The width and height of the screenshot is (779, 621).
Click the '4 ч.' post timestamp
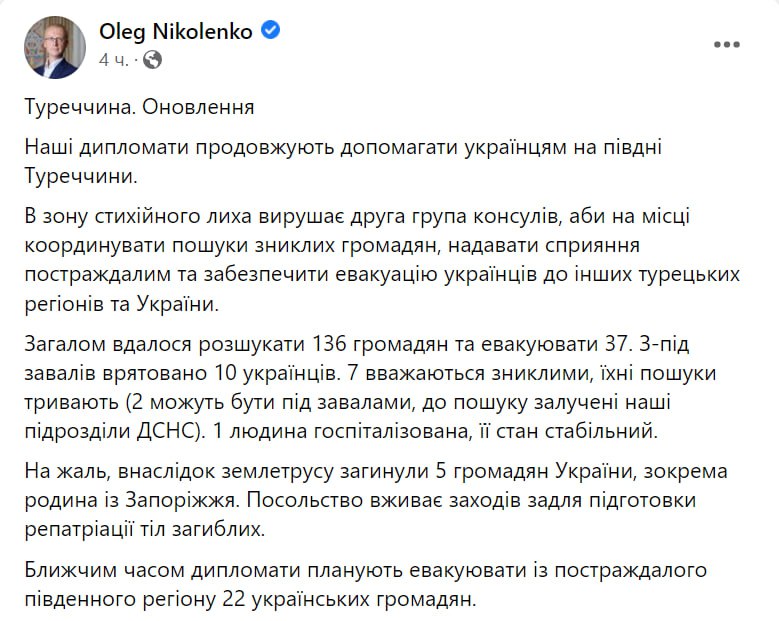click(115, 59)
